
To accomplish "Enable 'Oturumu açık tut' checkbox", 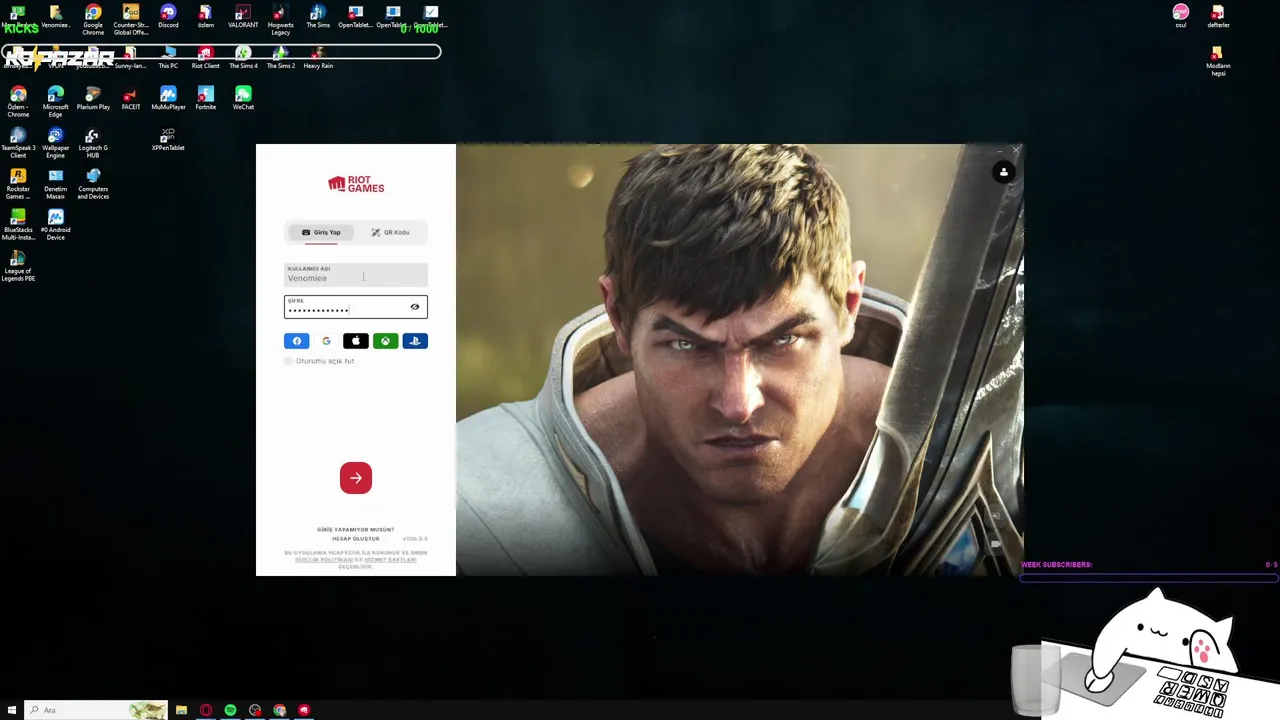I will coord(289,361).
